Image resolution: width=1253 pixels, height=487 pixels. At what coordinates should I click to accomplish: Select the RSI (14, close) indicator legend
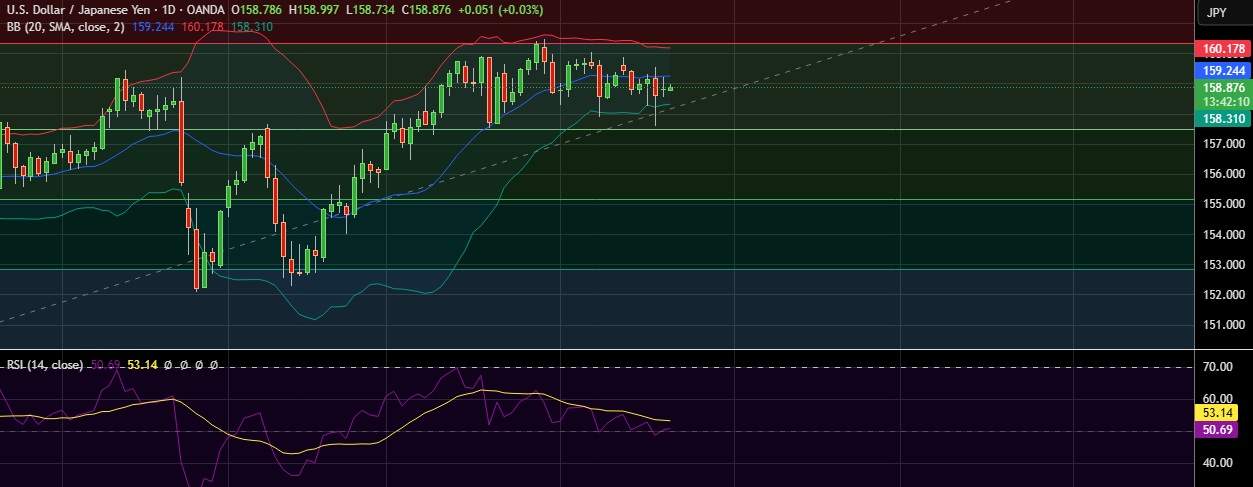point(45,366)
